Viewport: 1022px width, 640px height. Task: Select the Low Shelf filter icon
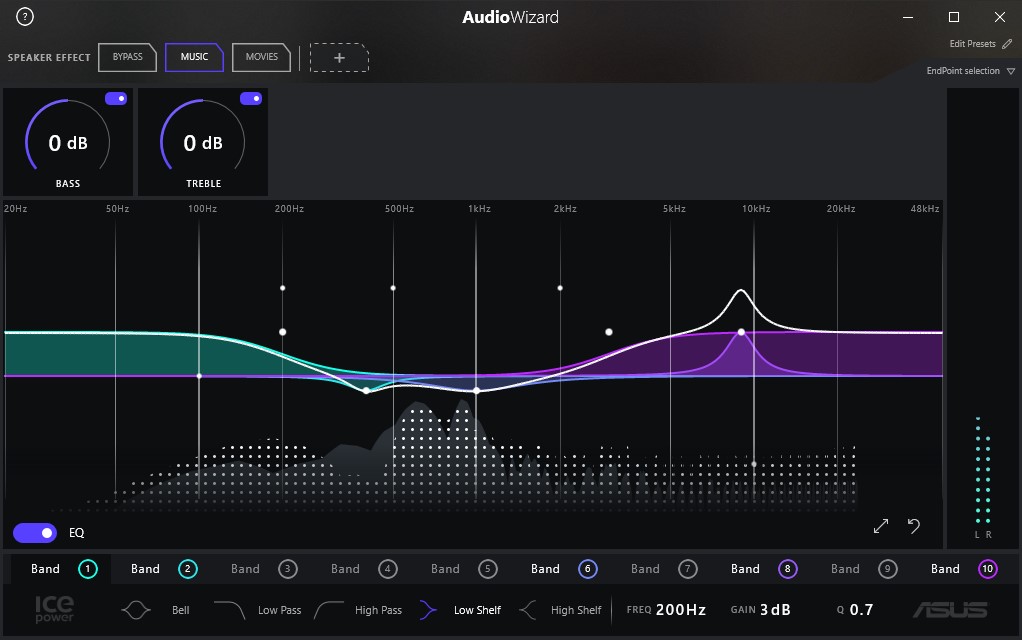pyautogui.click(x=429, y=610)
